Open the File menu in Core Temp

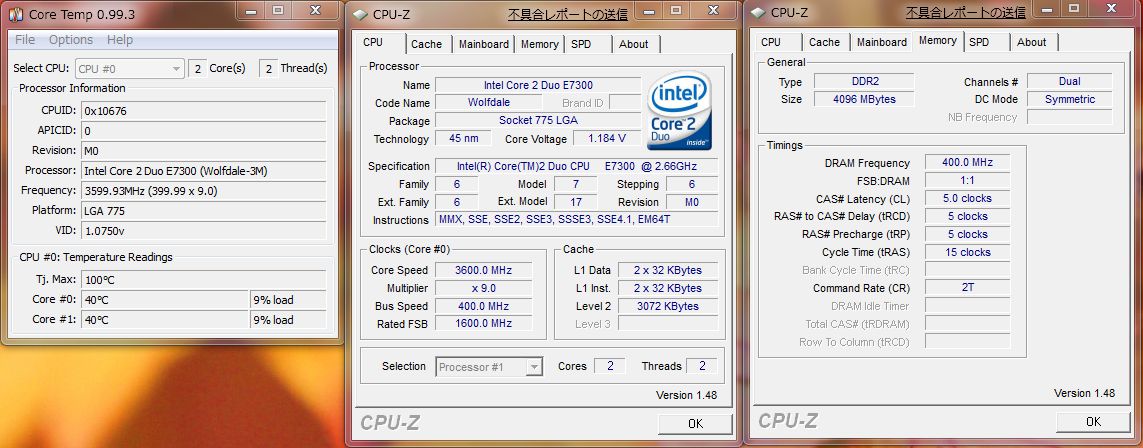[x=25, y=39]
